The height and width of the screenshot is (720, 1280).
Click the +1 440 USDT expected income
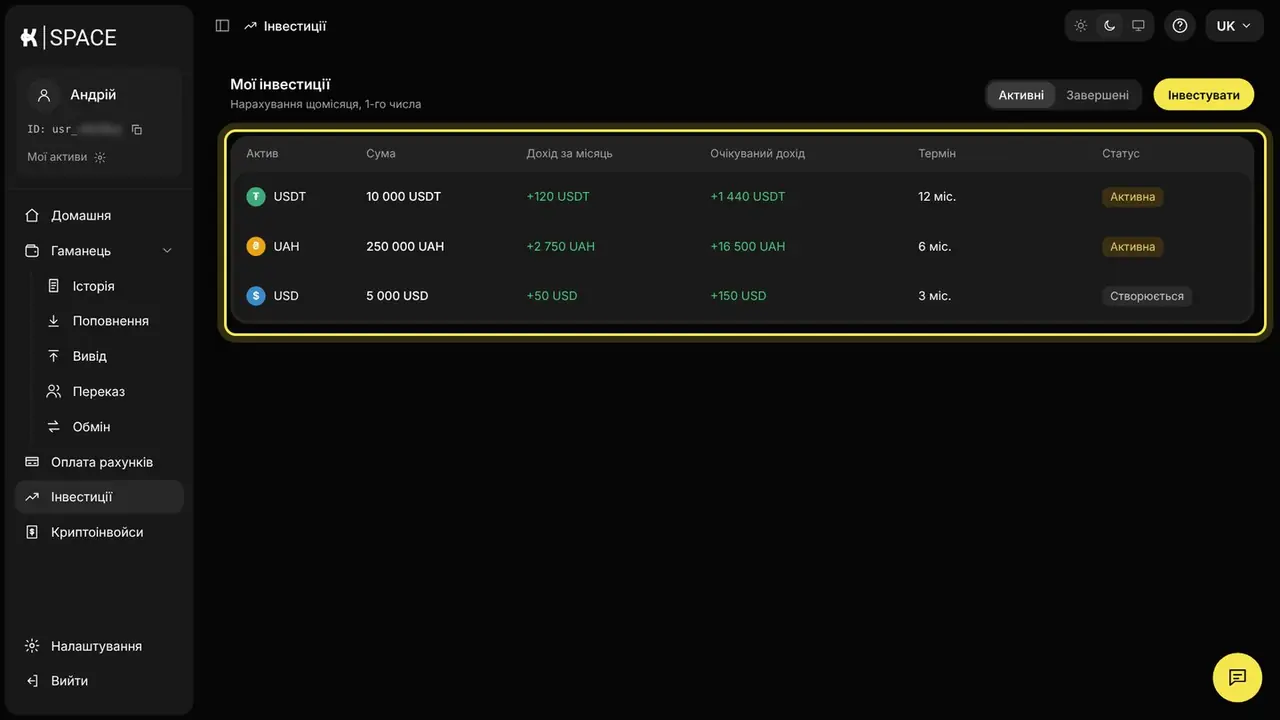click(x=748, y=197)
